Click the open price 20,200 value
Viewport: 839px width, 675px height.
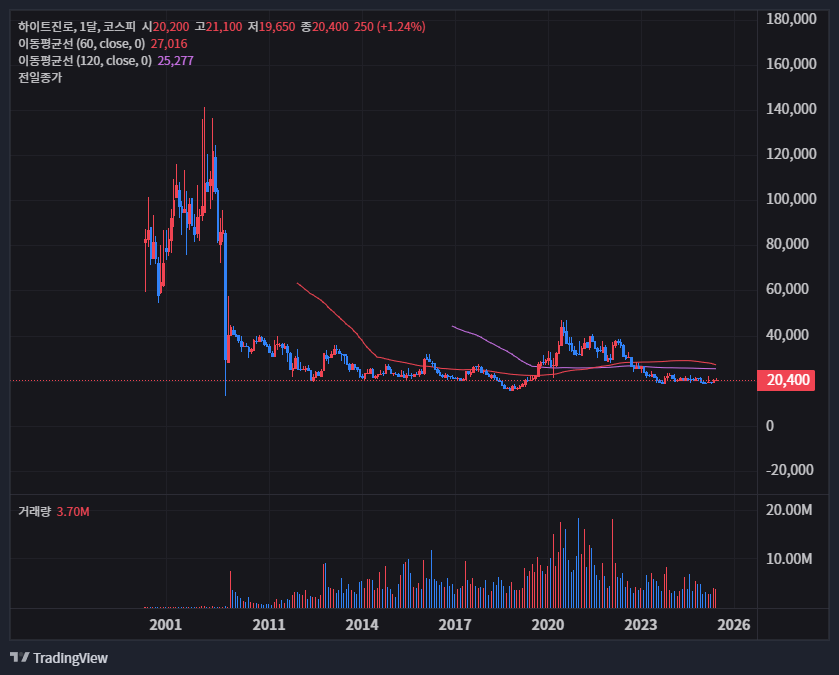(171, 27)
